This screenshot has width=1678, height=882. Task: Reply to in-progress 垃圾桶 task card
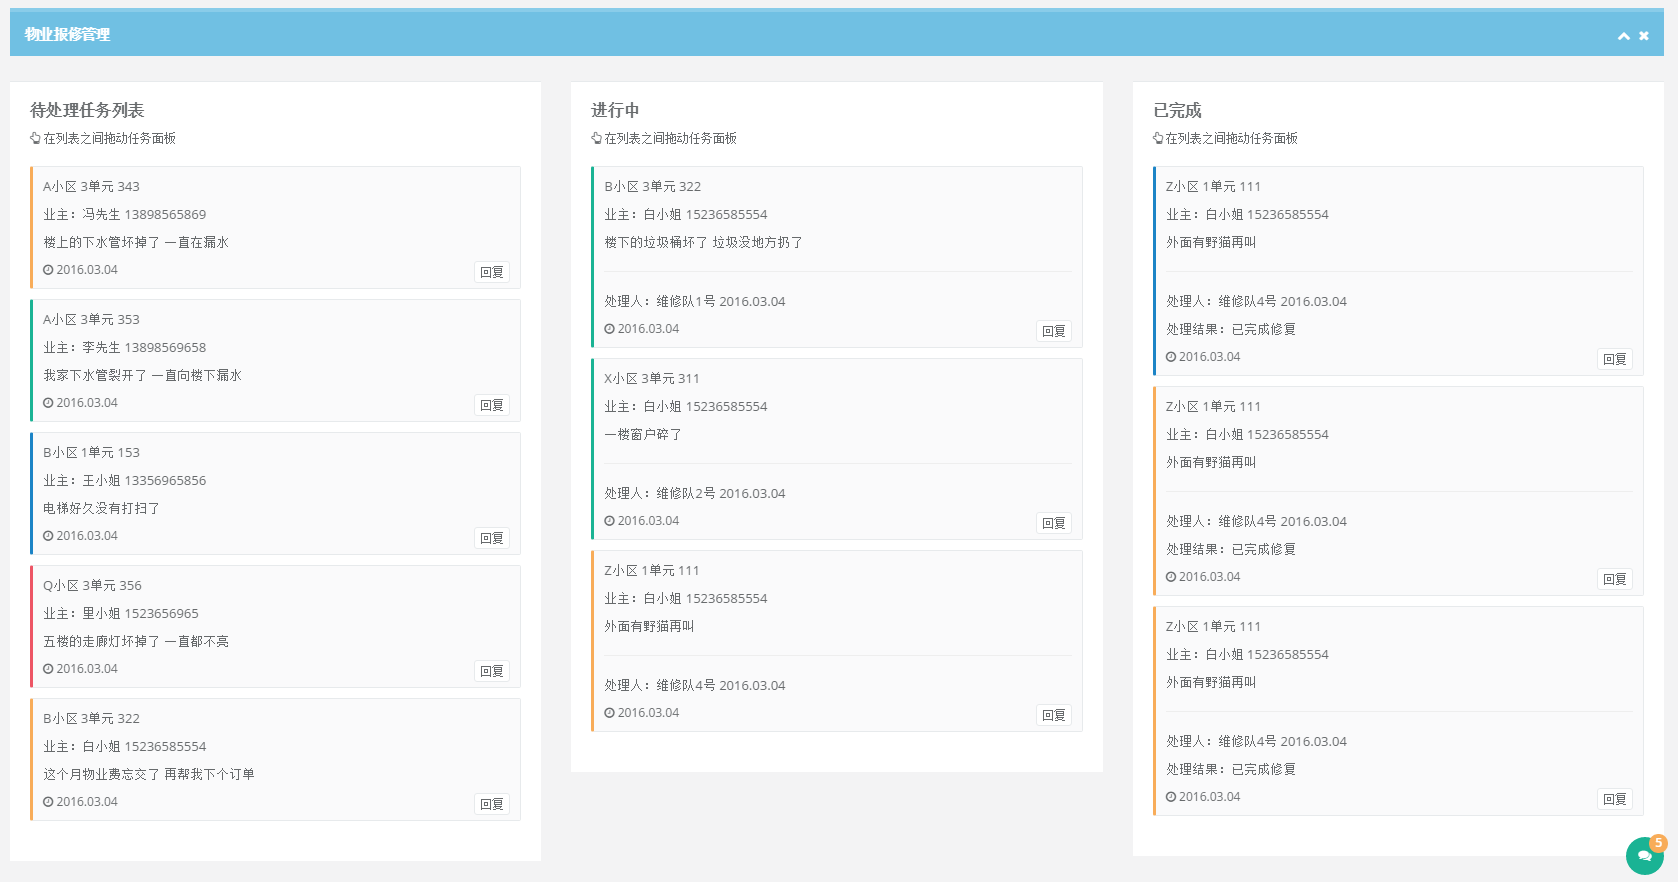[x=1053, y=331]
